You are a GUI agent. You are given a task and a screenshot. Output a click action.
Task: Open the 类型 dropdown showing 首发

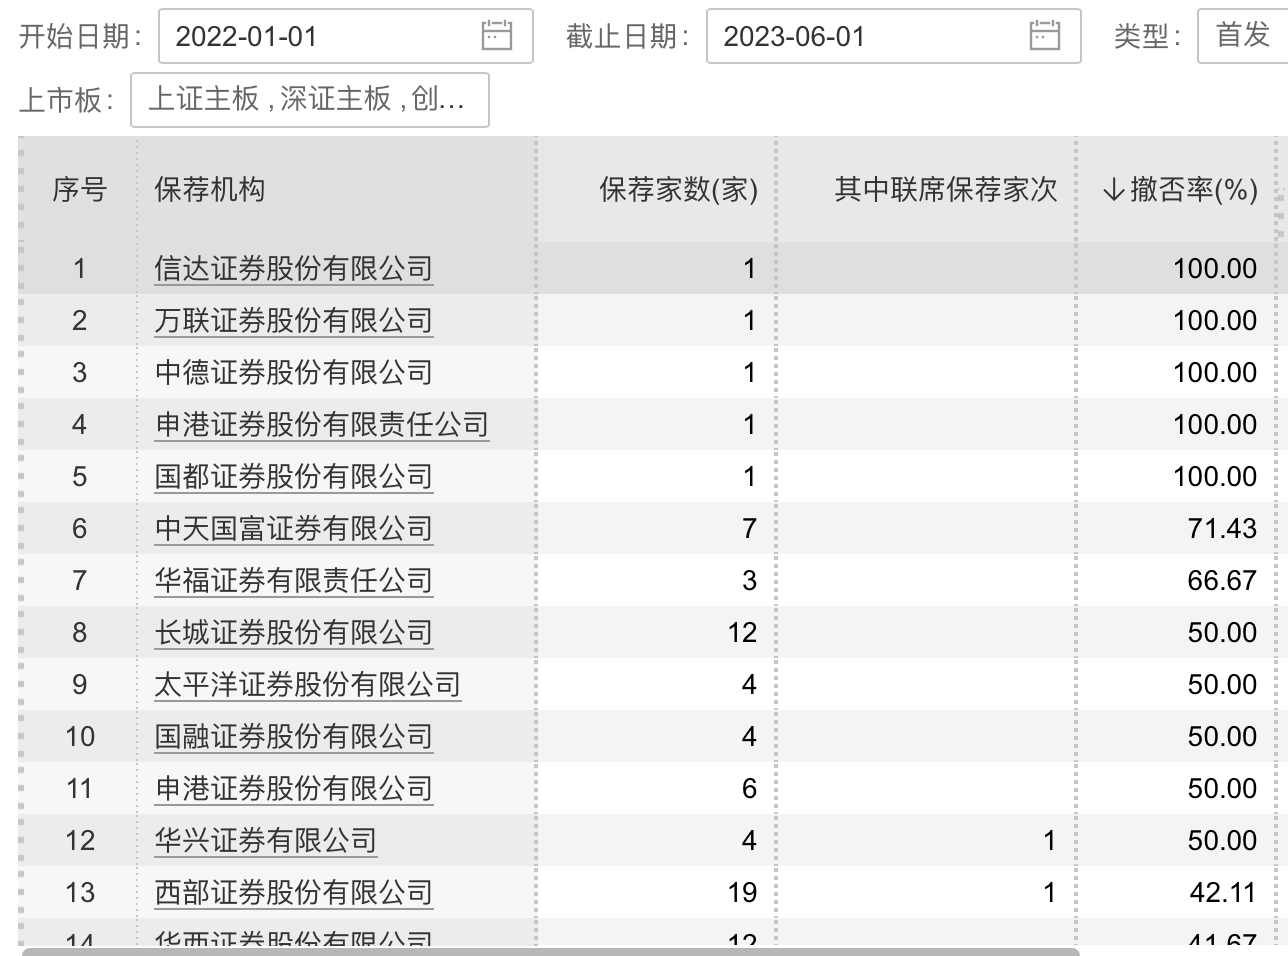coord(1243,36)
